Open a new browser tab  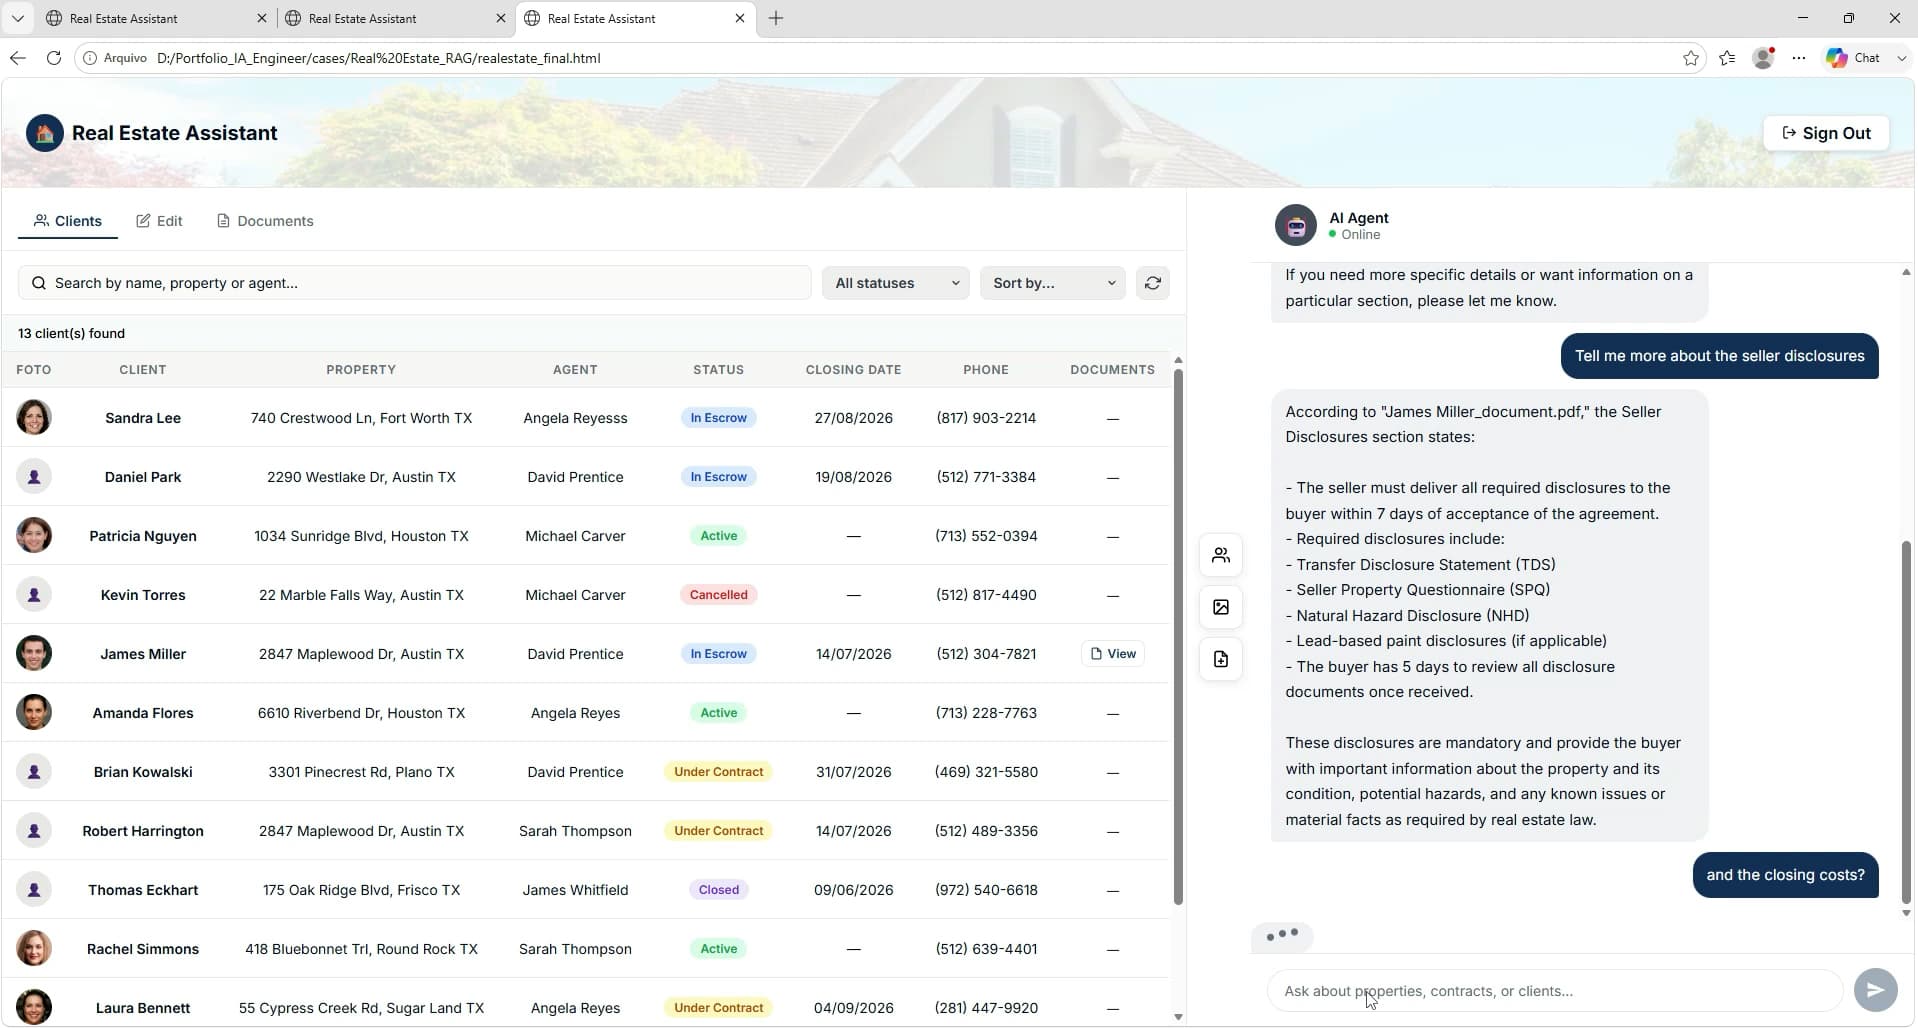pyautogui.click(x=776, y=18)
